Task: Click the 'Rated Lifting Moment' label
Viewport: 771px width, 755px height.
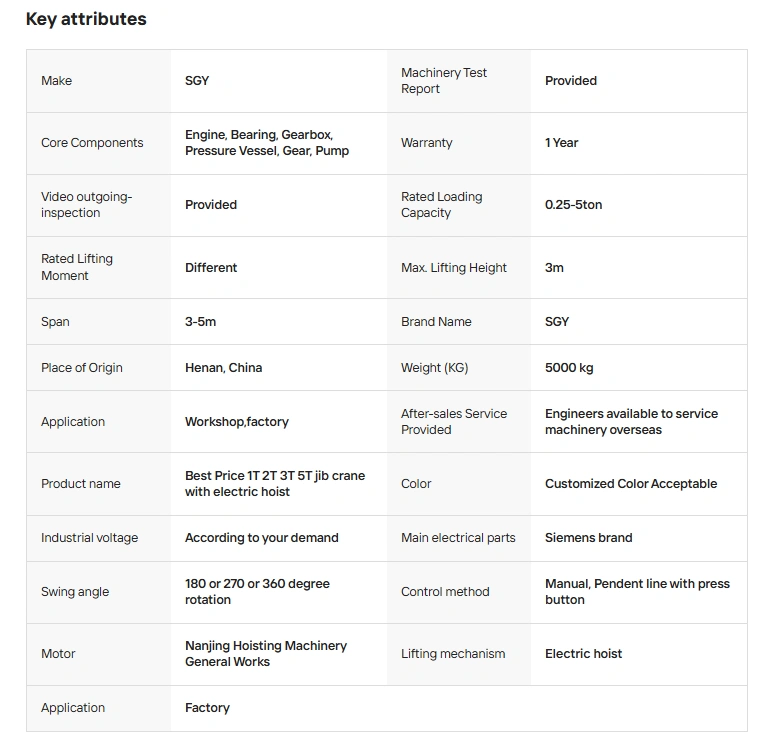Action: tap(77, 267)
